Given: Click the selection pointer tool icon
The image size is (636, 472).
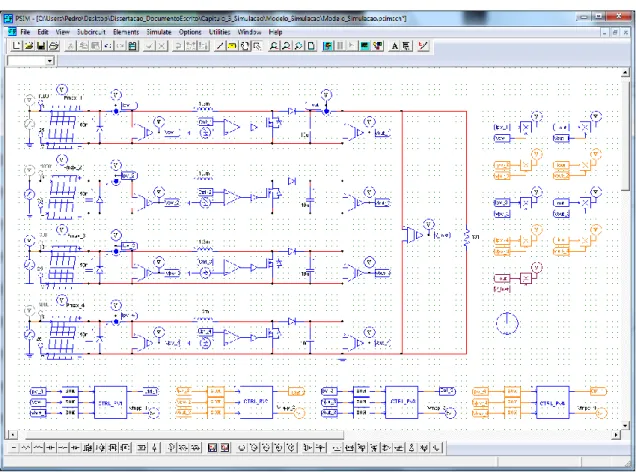Looking at the screenshot, I should click(257, 46).
